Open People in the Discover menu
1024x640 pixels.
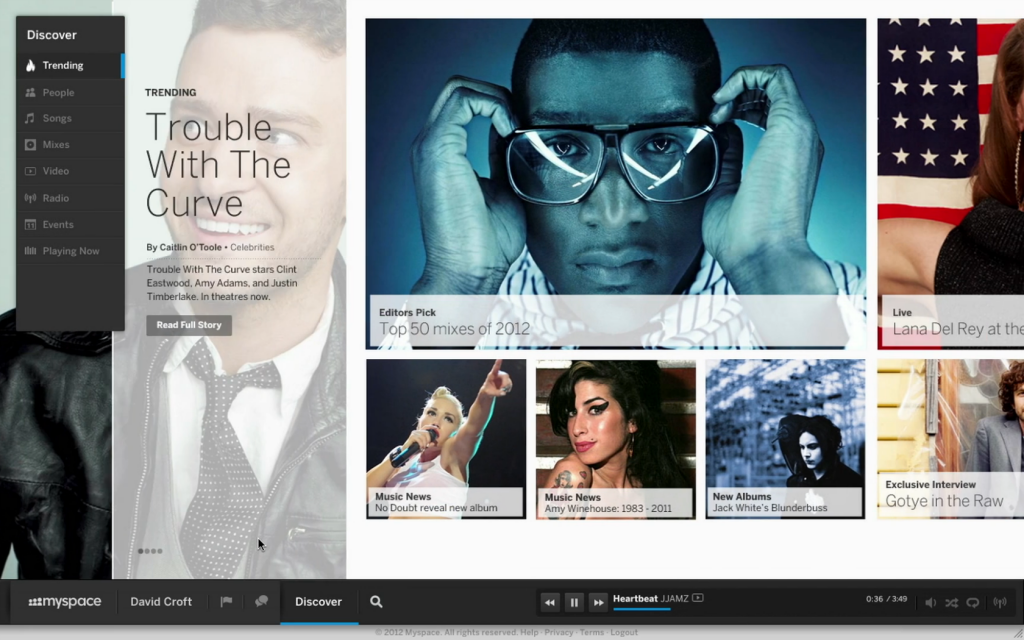(70, 93)
